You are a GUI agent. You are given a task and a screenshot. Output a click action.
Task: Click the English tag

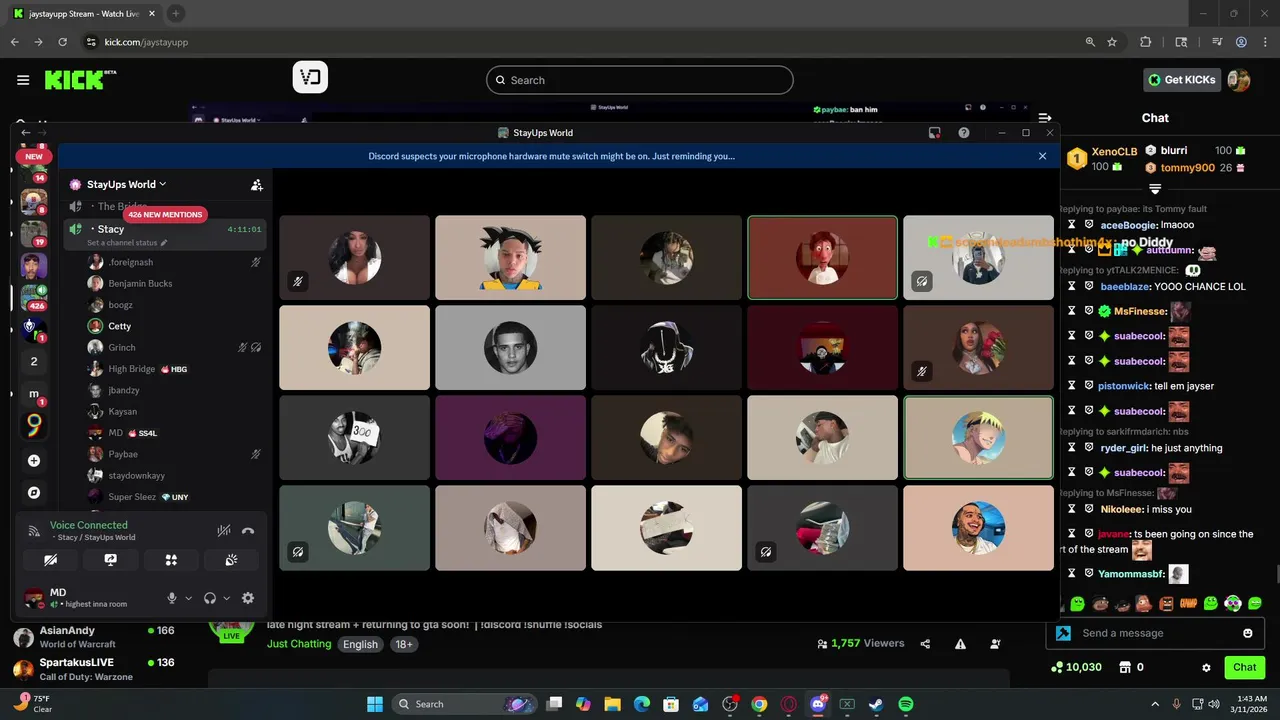[360, 644]
